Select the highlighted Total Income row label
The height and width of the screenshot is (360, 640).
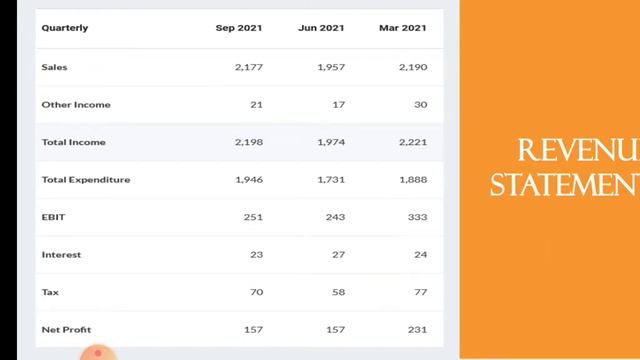[73, 142]
